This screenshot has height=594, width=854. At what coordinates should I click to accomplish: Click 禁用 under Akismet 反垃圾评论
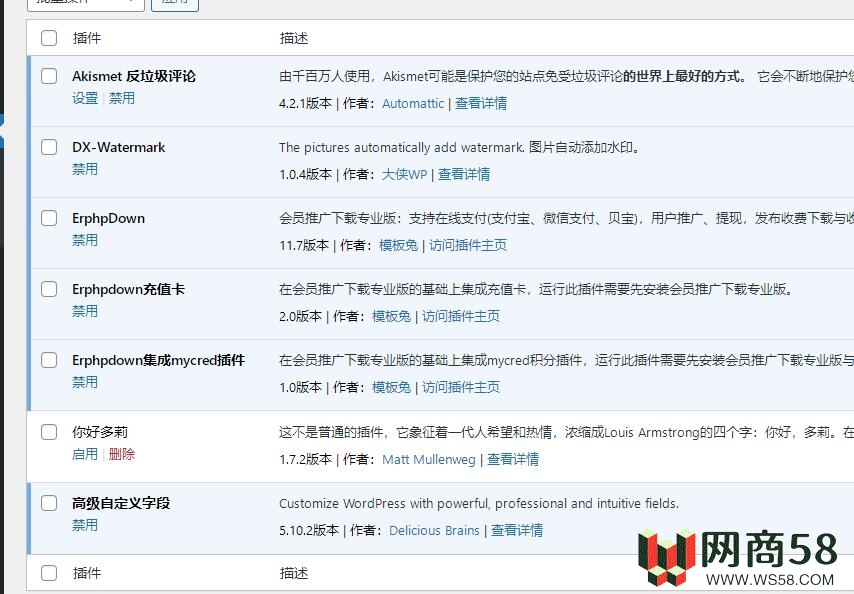coord(122,99)
